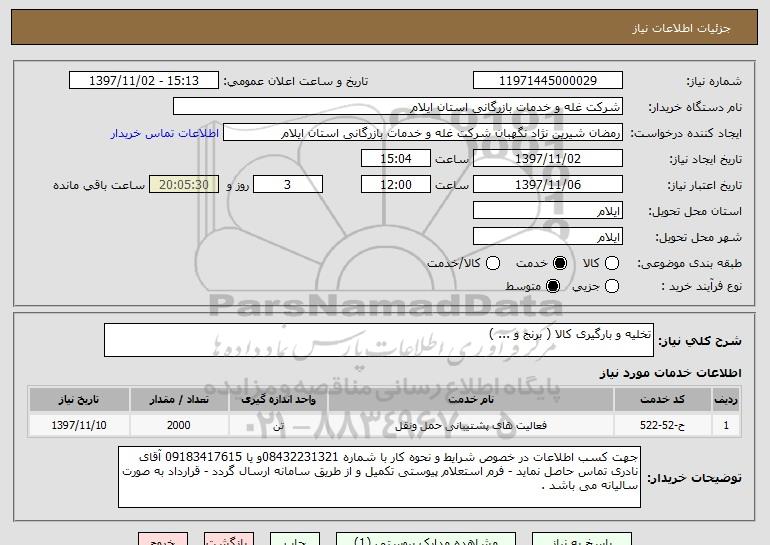Click the نوع فرآیند خرید label
The height and width of the screenshot is (545, 770).
[x=701, y=287]
